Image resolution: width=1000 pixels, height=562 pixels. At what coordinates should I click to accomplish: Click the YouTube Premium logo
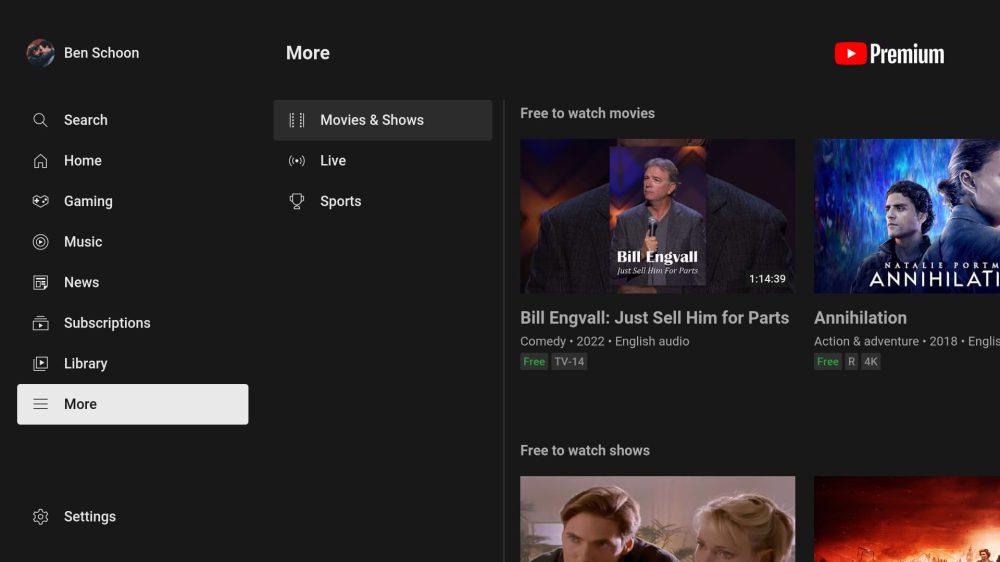(x=889, y=54)
